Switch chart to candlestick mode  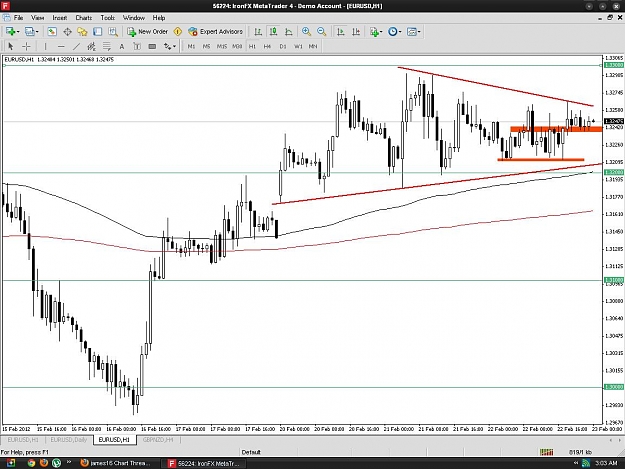tap(273, 31)
